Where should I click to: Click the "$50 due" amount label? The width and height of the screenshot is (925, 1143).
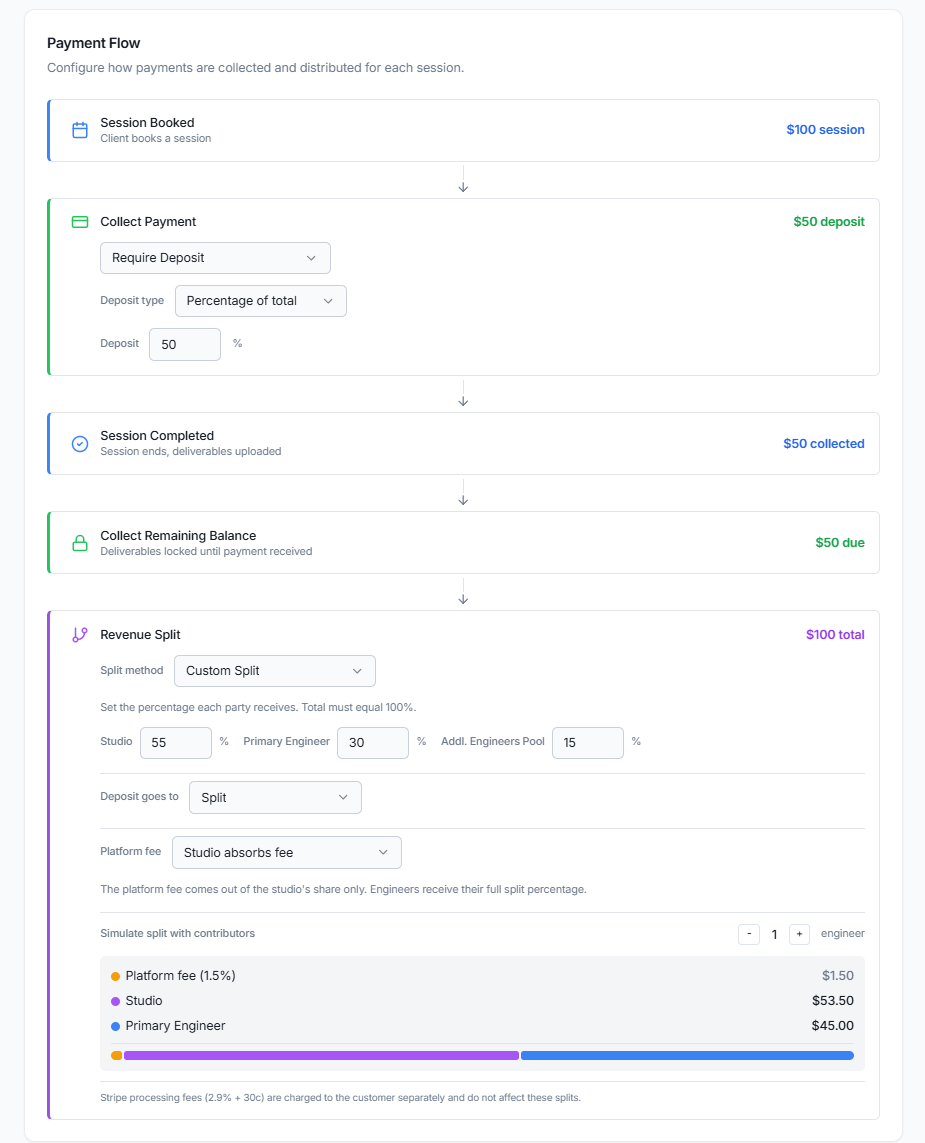pos(840,543)
